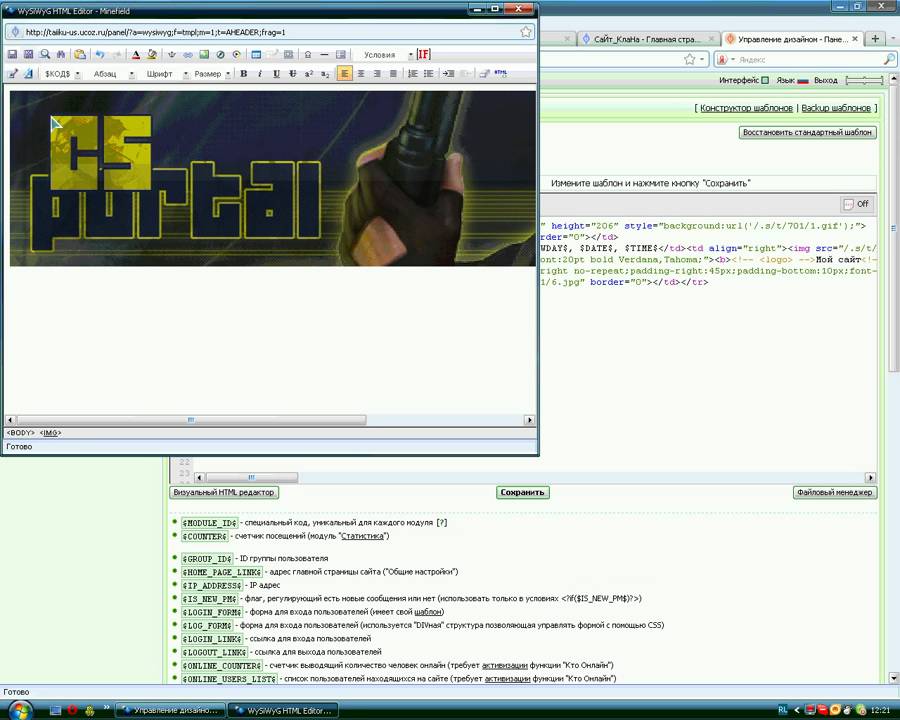Undo the last edit with the blue arrow icon
The height and width of the screenshot is (720, 900).
point(100,55)
